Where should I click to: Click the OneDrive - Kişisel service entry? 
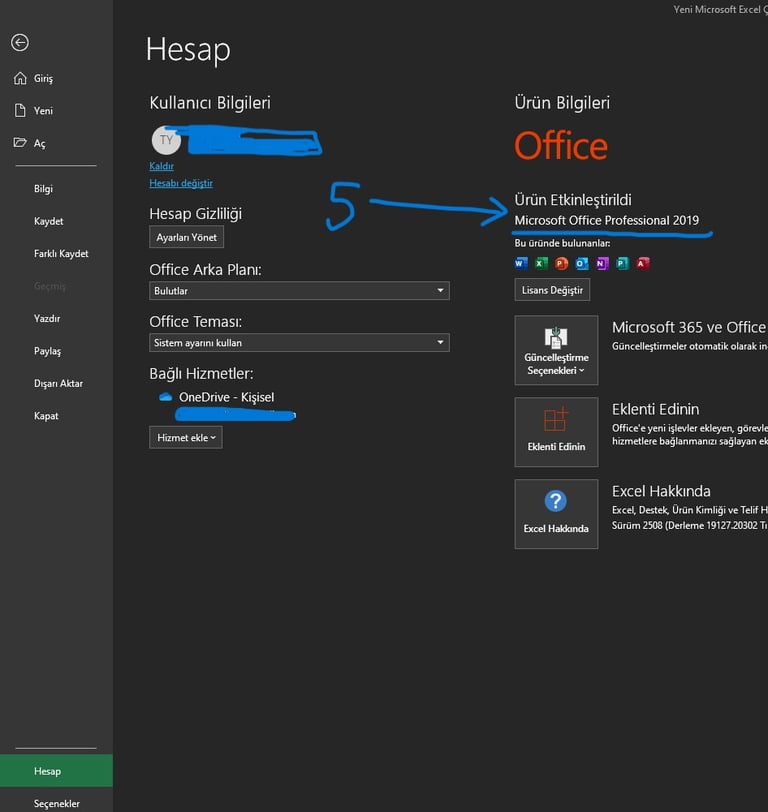[226, 397]
